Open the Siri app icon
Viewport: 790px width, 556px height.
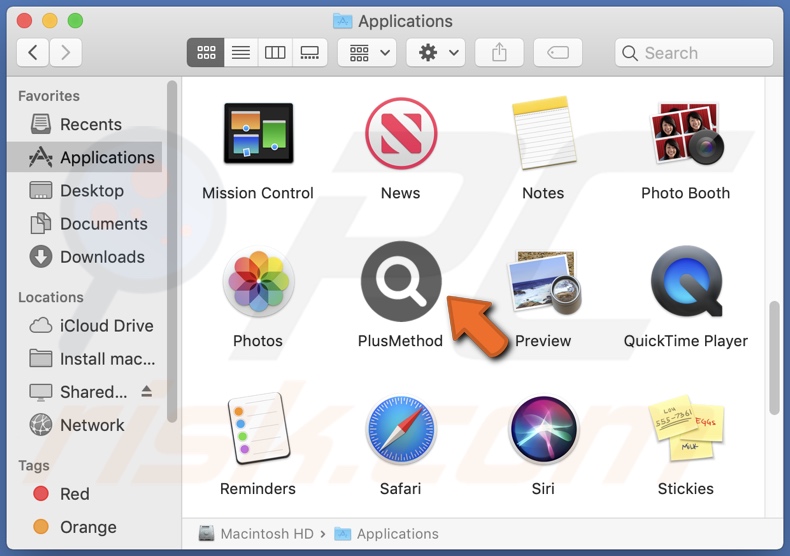[544, 429]
